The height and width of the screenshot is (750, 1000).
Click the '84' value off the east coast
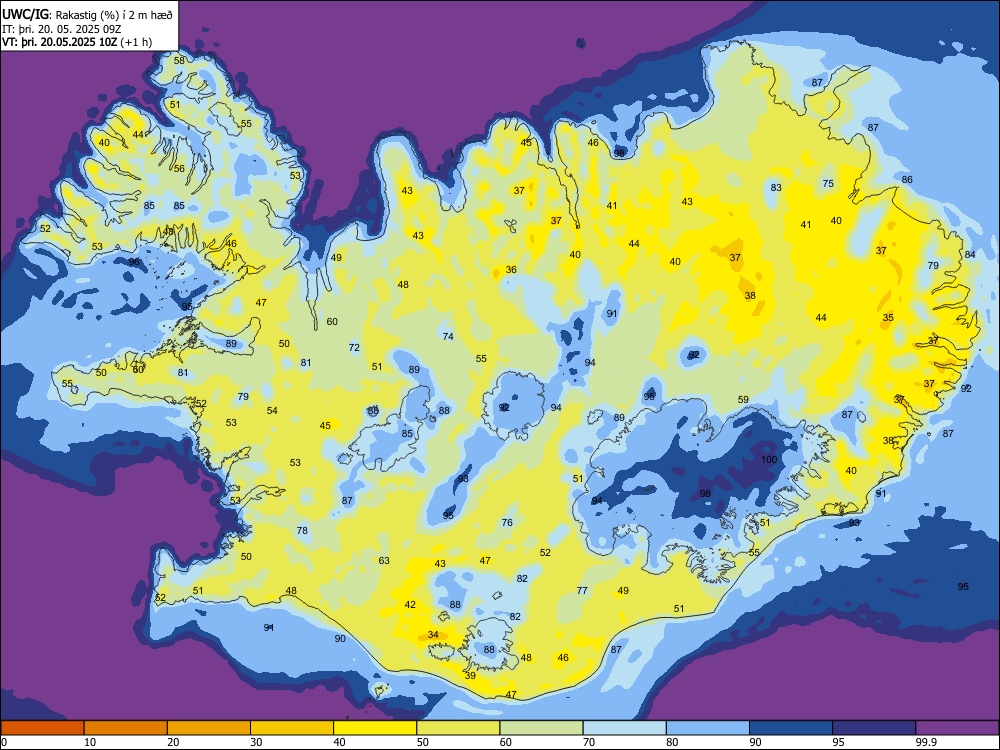pyautogui.click(x=970, y=254)
